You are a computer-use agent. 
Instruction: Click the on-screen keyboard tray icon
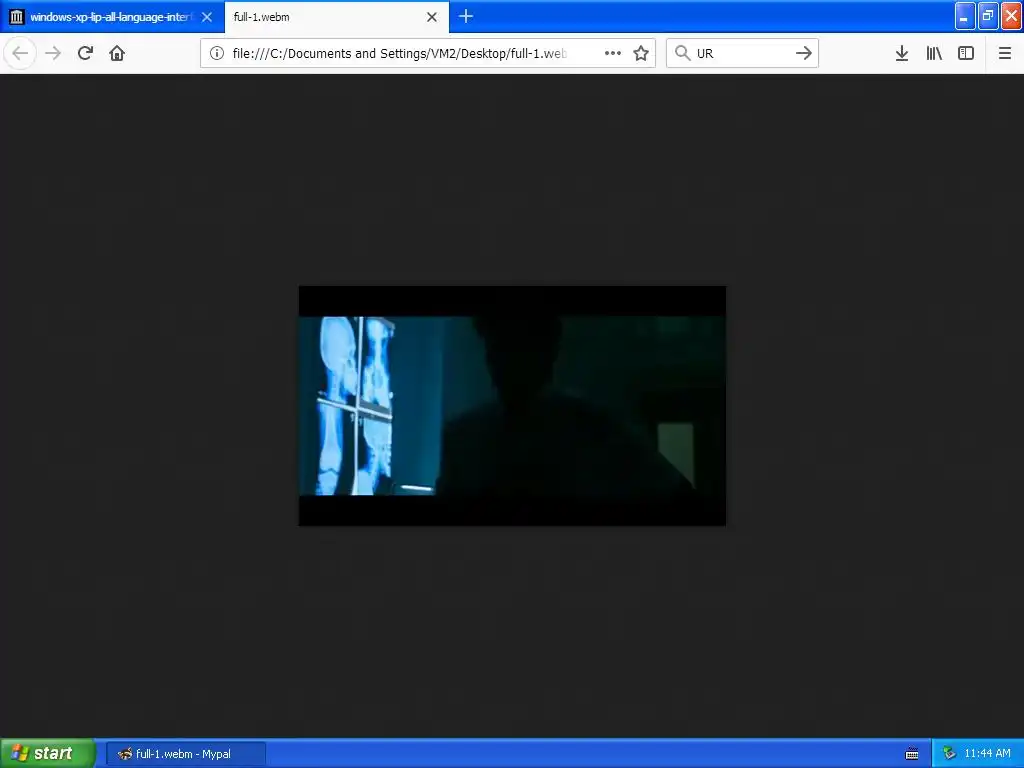tap(912, 754)
